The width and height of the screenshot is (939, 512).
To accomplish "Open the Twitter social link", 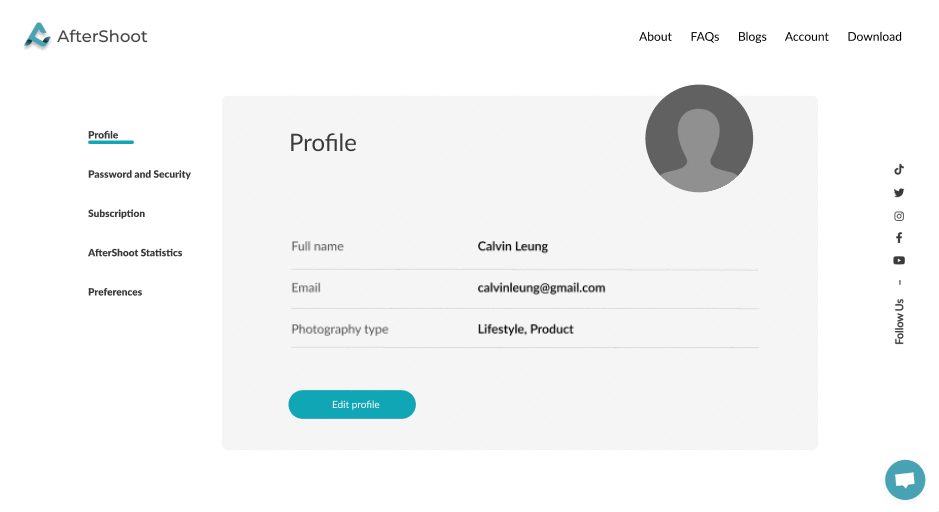I will click(899, 193).
